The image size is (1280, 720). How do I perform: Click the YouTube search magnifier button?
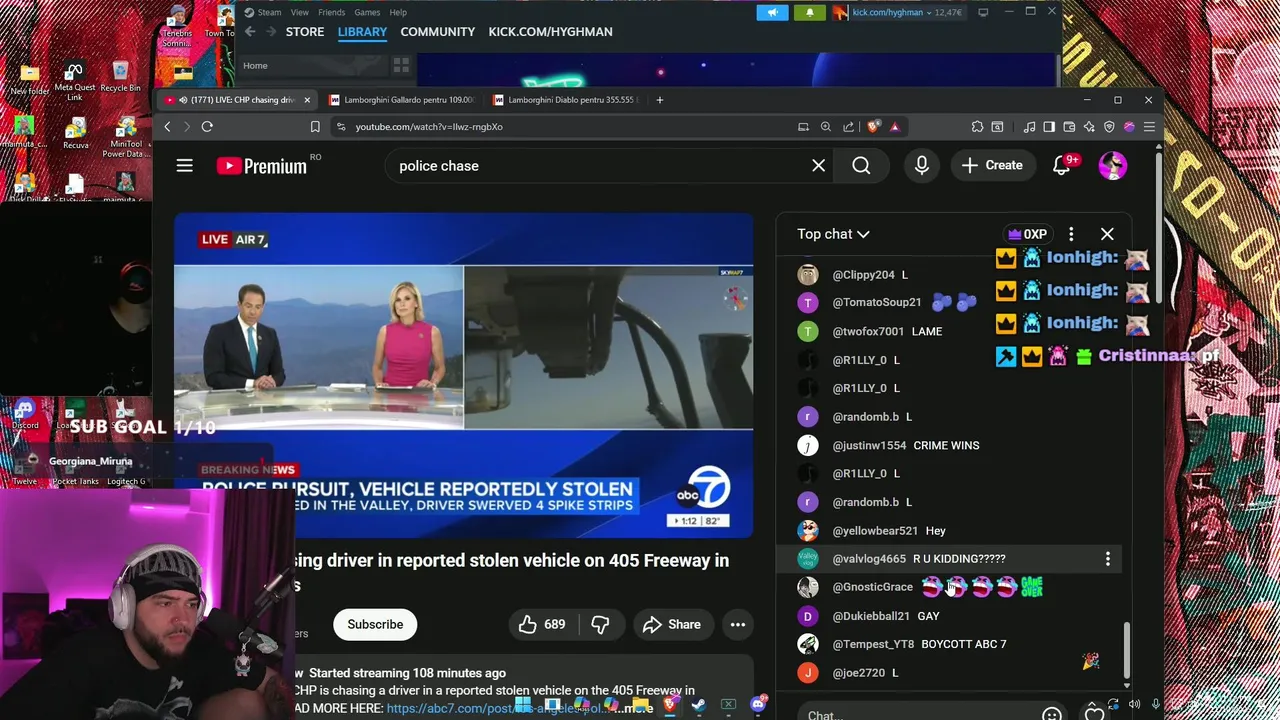861,166
